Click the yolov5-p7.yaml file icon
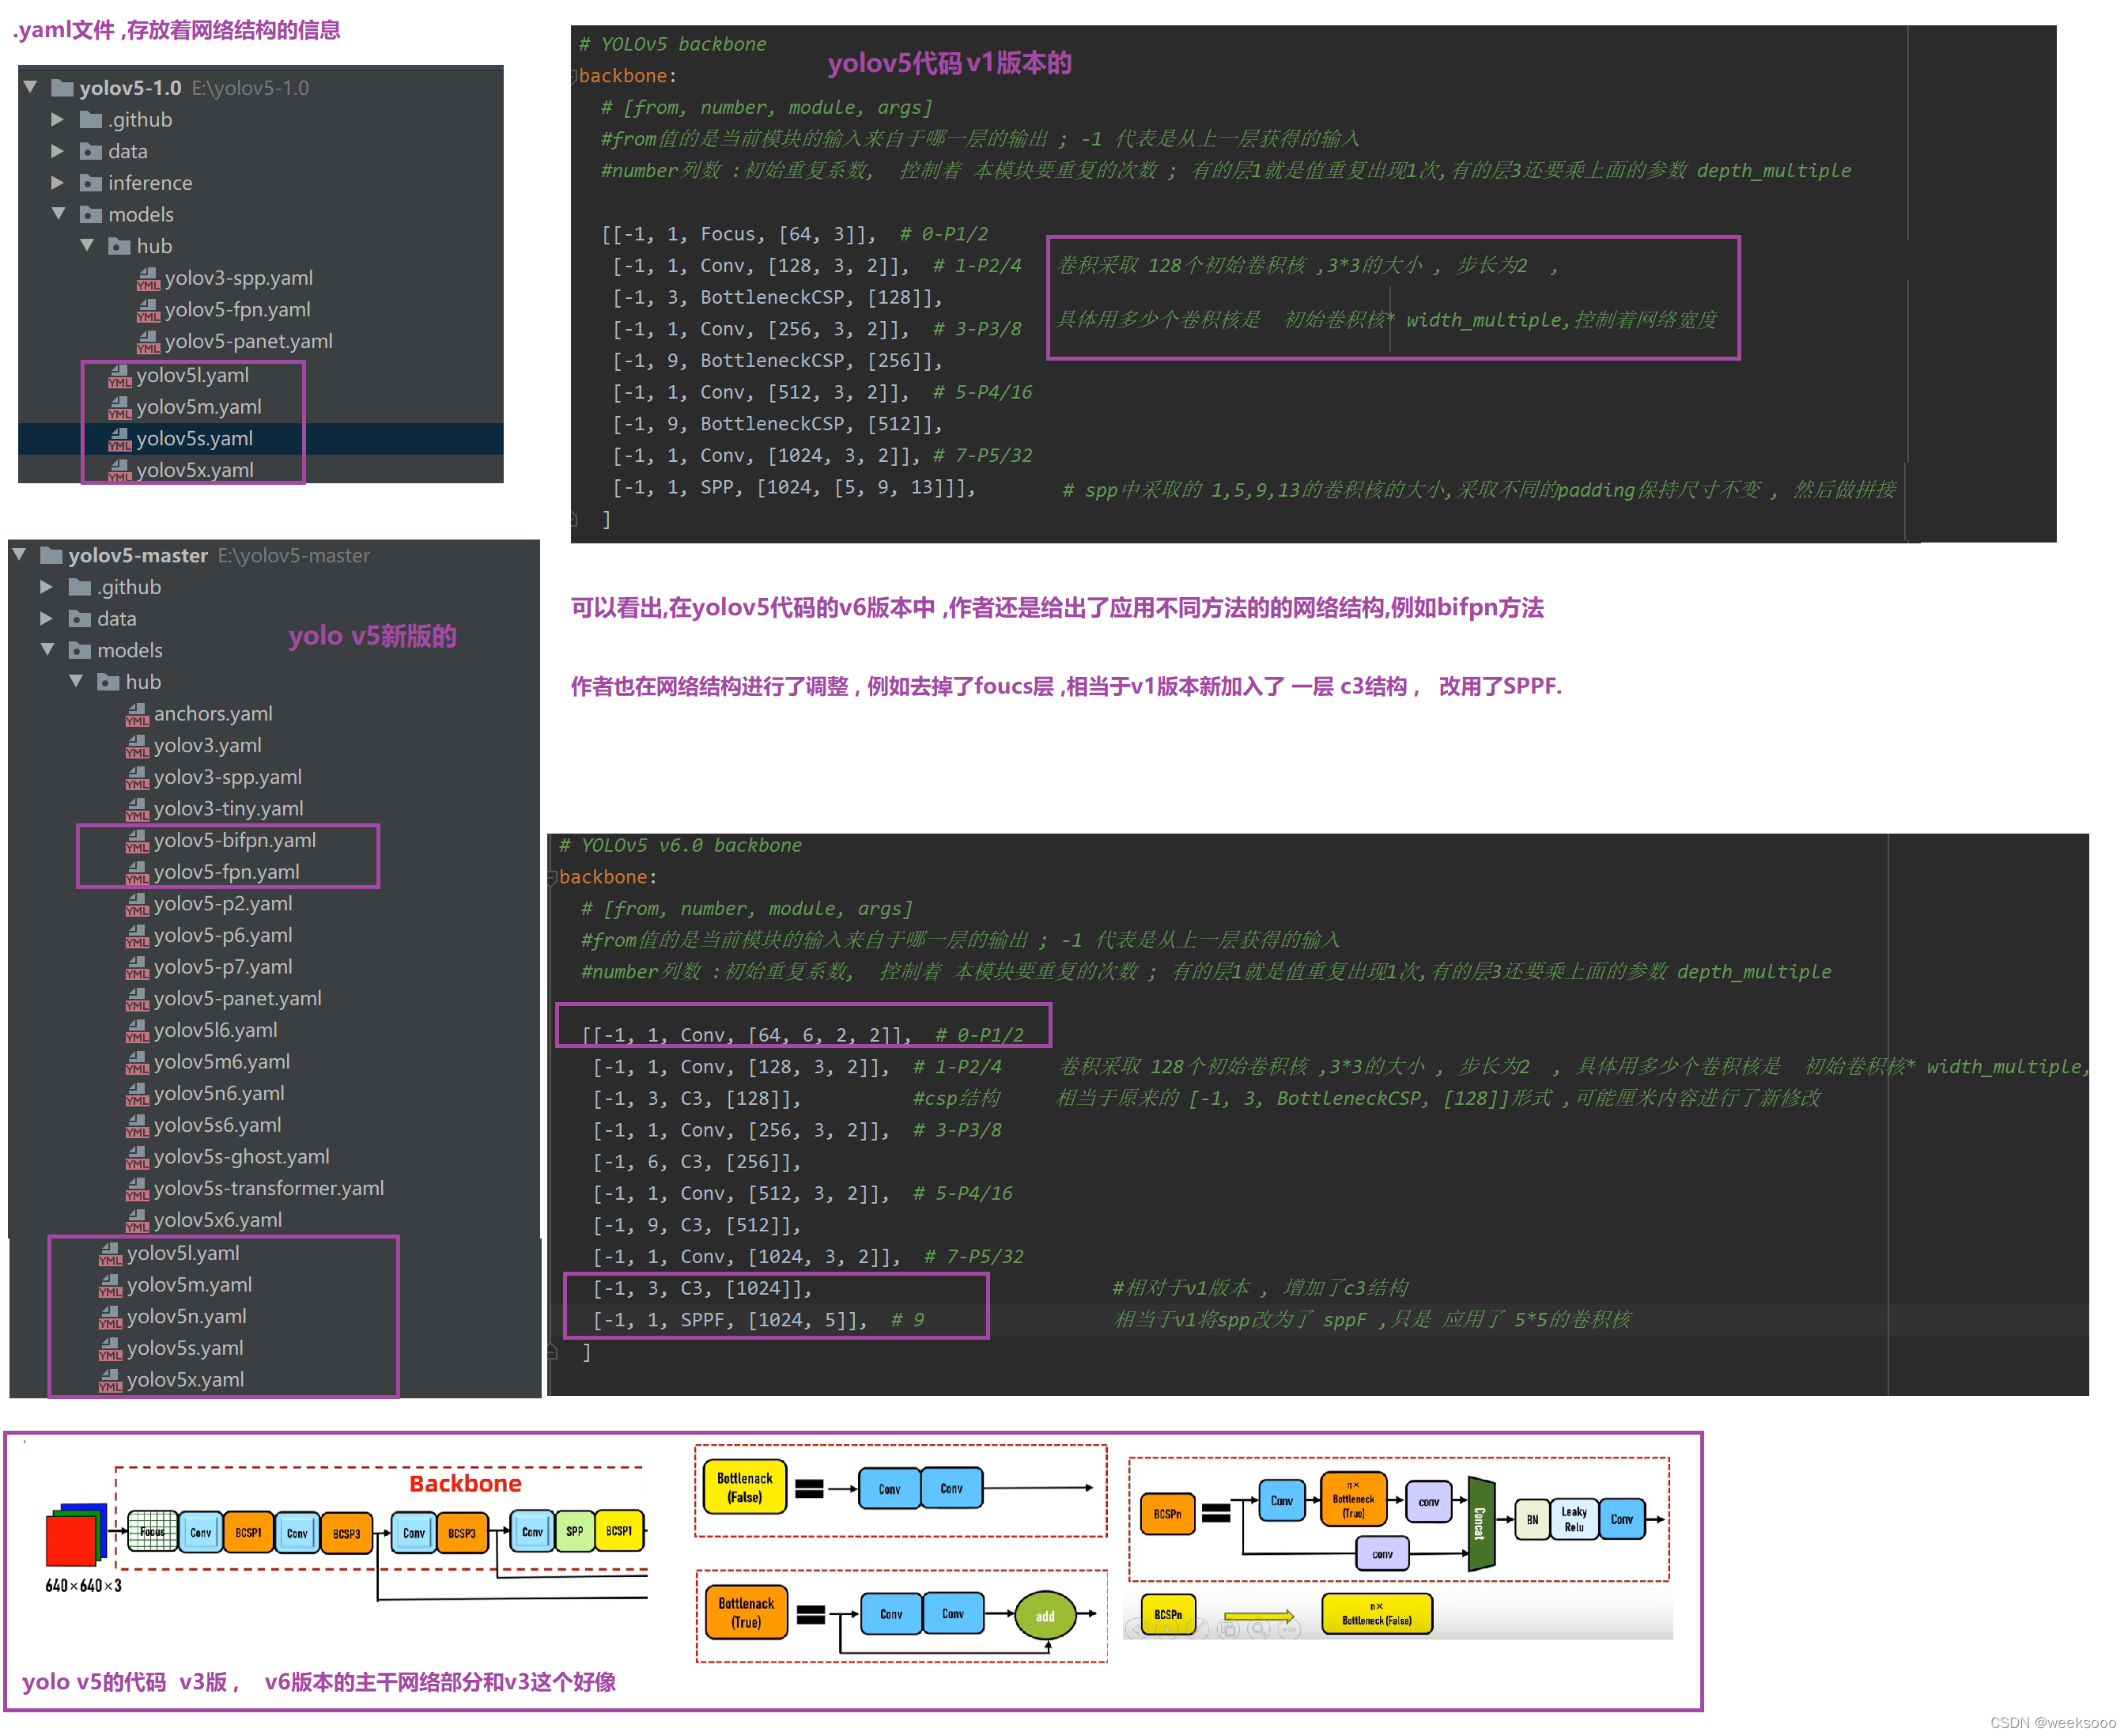 point(137,968)
